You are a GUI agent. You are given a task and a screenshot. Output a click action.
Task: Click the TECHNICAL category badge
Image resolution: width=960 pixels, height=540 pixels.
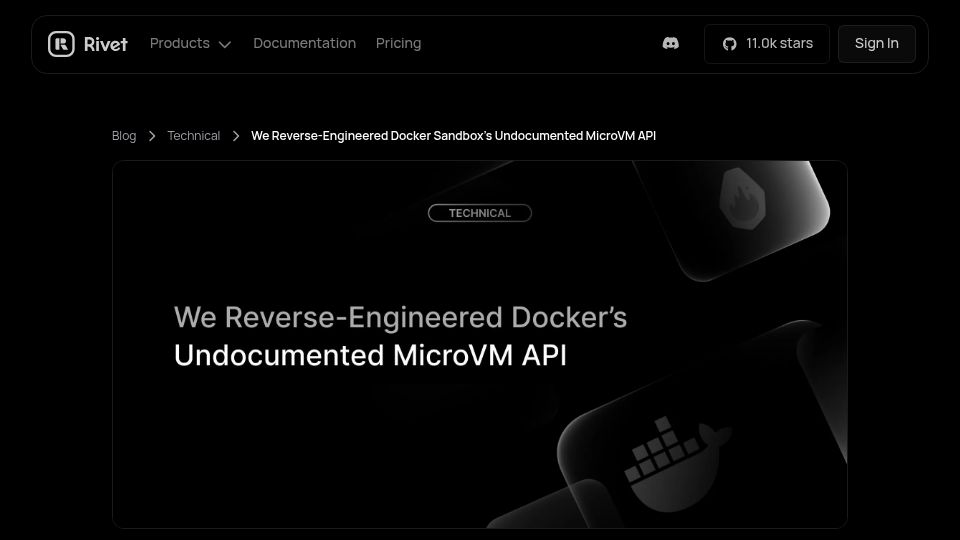click(479, 213)
